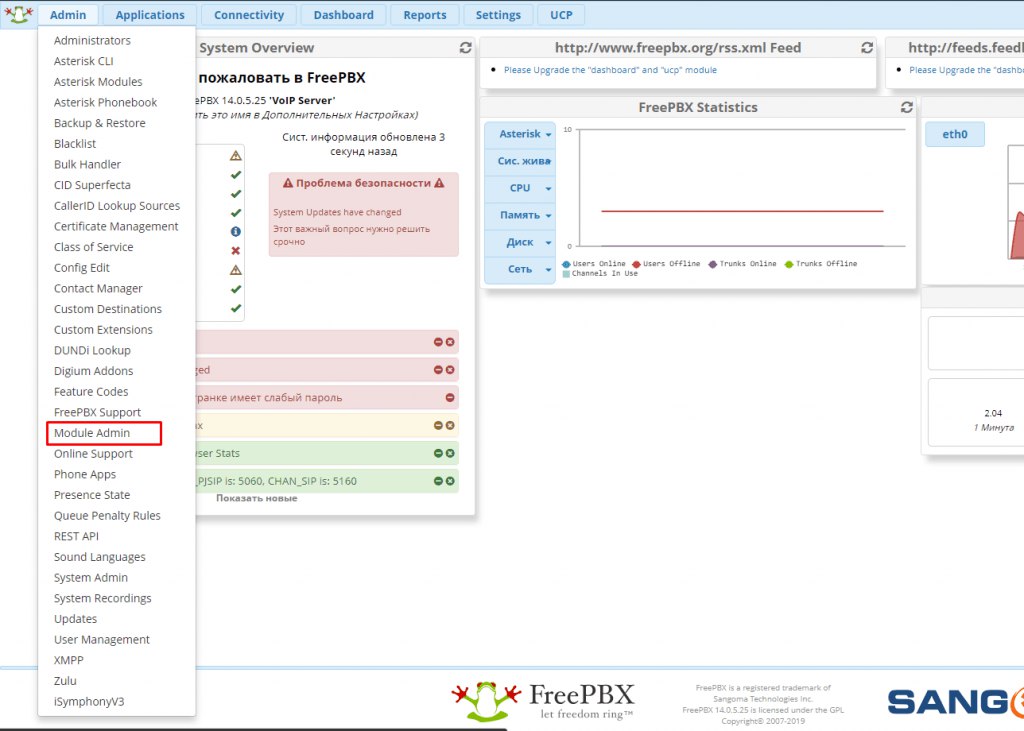Toggle the Users Online legend entry

pyautogui.click(x=594, y=264)
